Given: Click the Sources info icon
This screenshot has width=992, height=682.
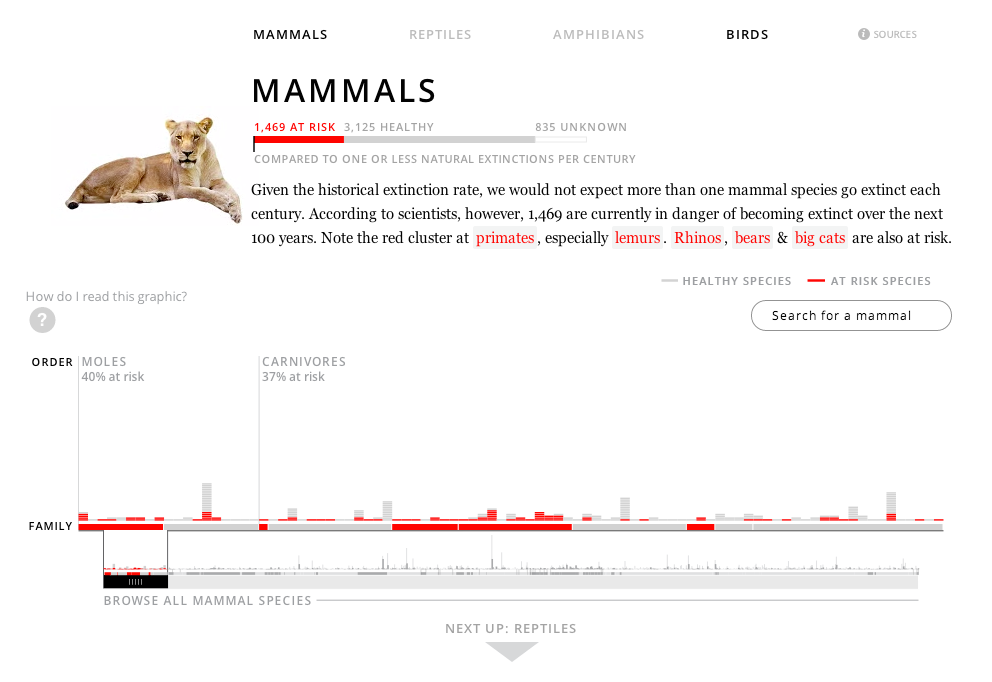Looking at the screenshot, I should [863, 34].
